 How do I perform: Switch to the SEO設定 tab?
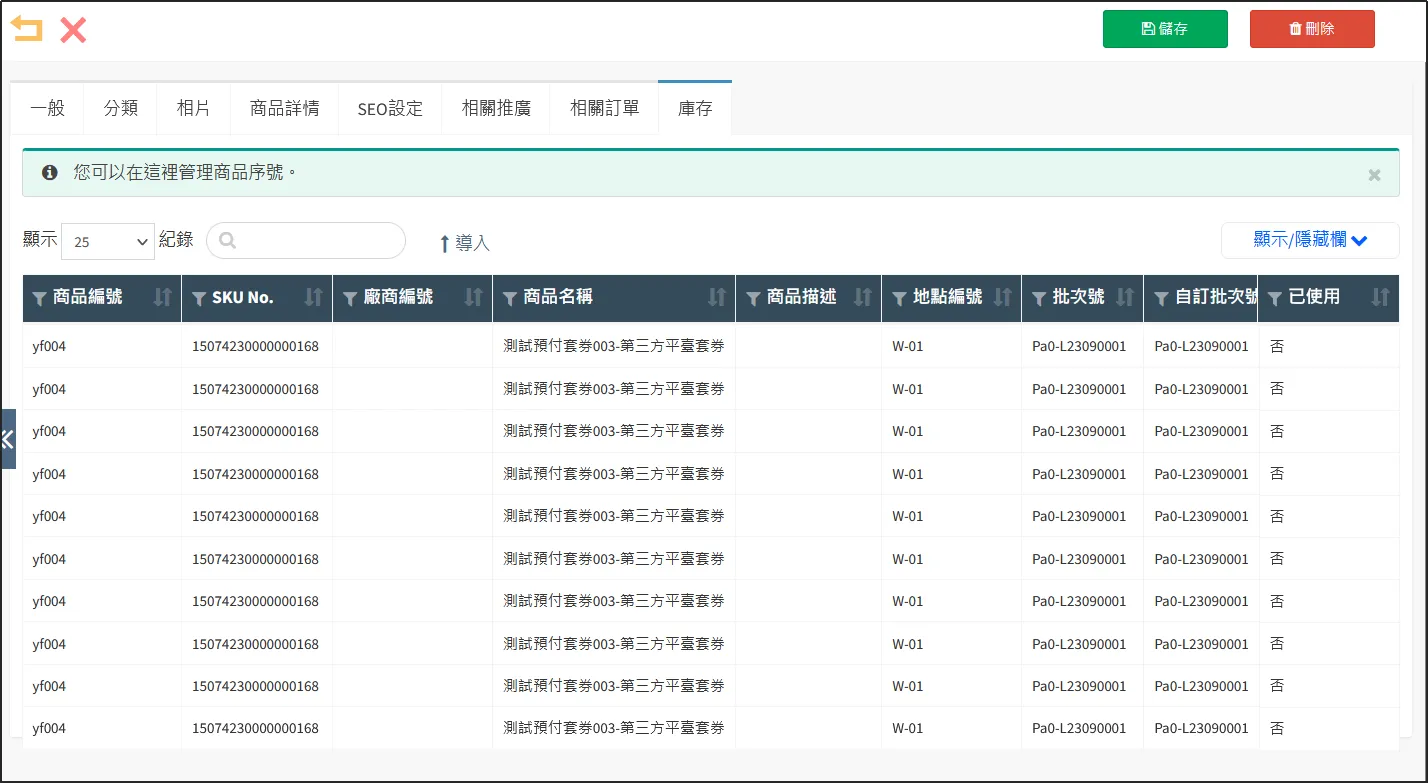click(390, 108)
